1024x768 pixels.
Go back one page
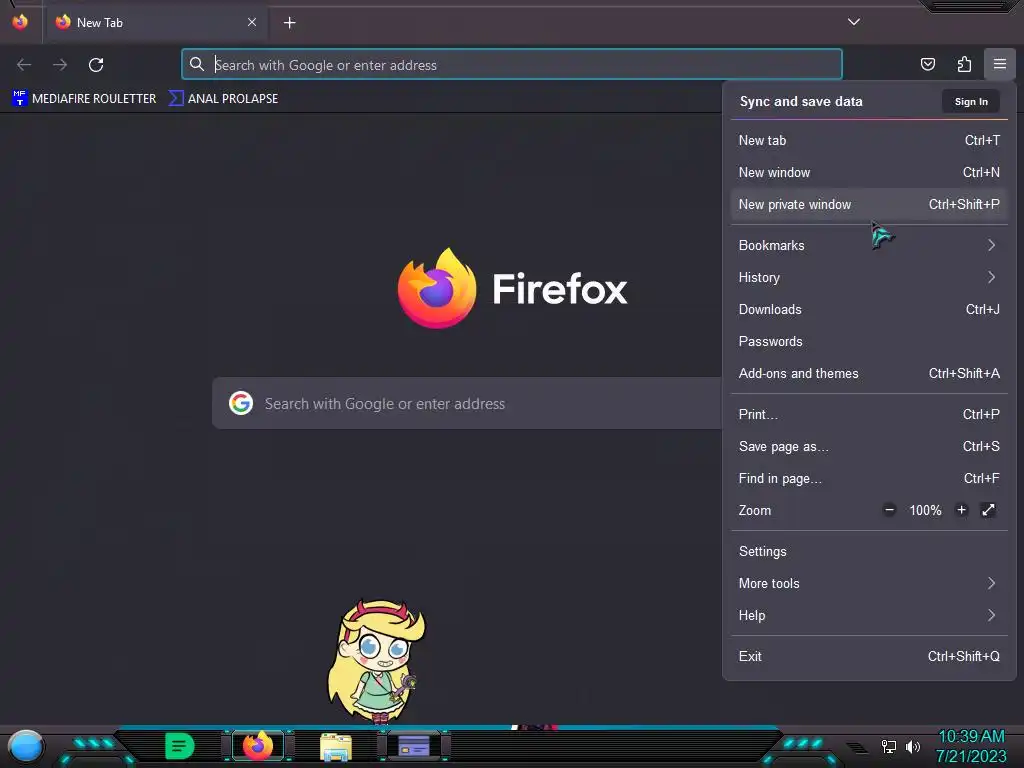point(24,65)
